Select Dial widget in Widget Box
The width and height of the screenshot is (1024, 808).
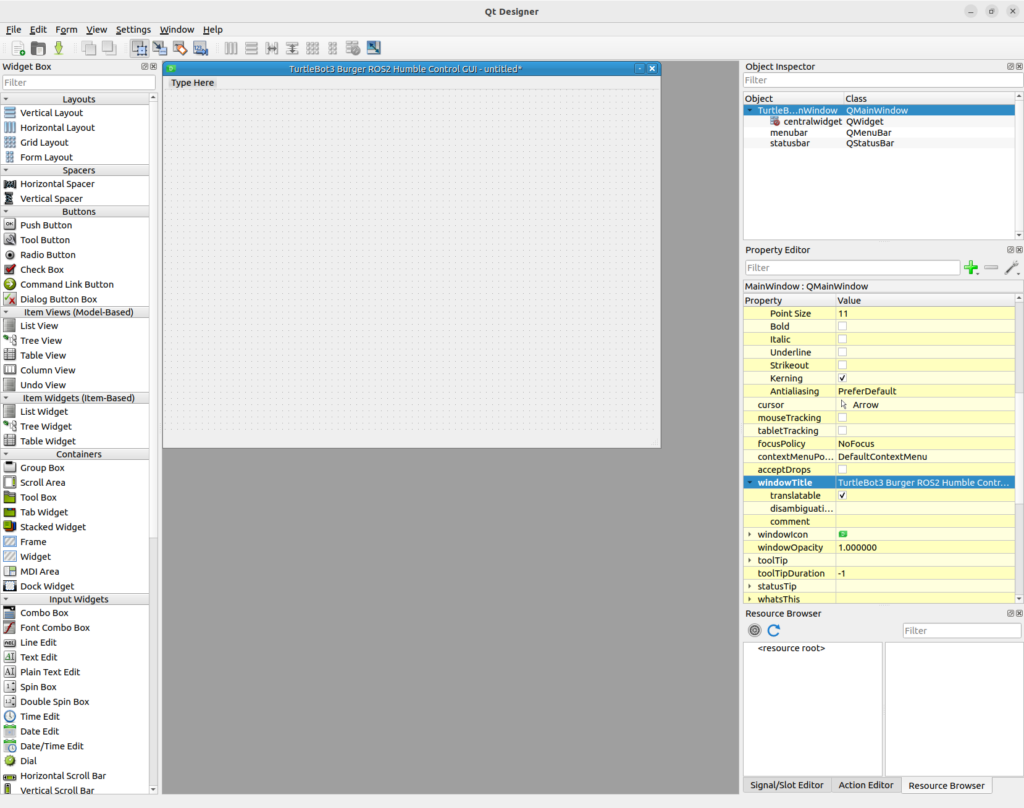pos(28,761)
